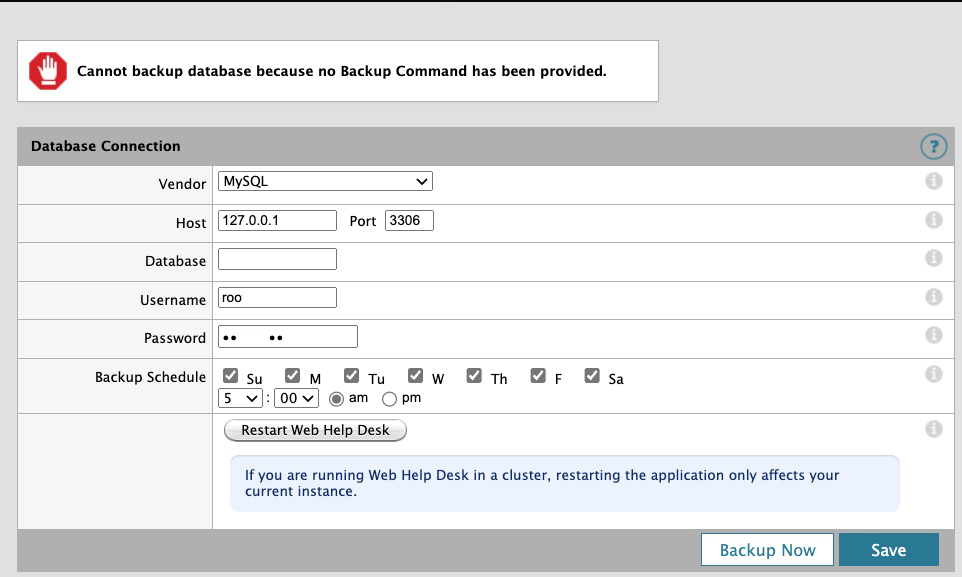The width and height of the screenshot is (962, 577).
Task: Click the Database name input field
Action: point(277,260)
